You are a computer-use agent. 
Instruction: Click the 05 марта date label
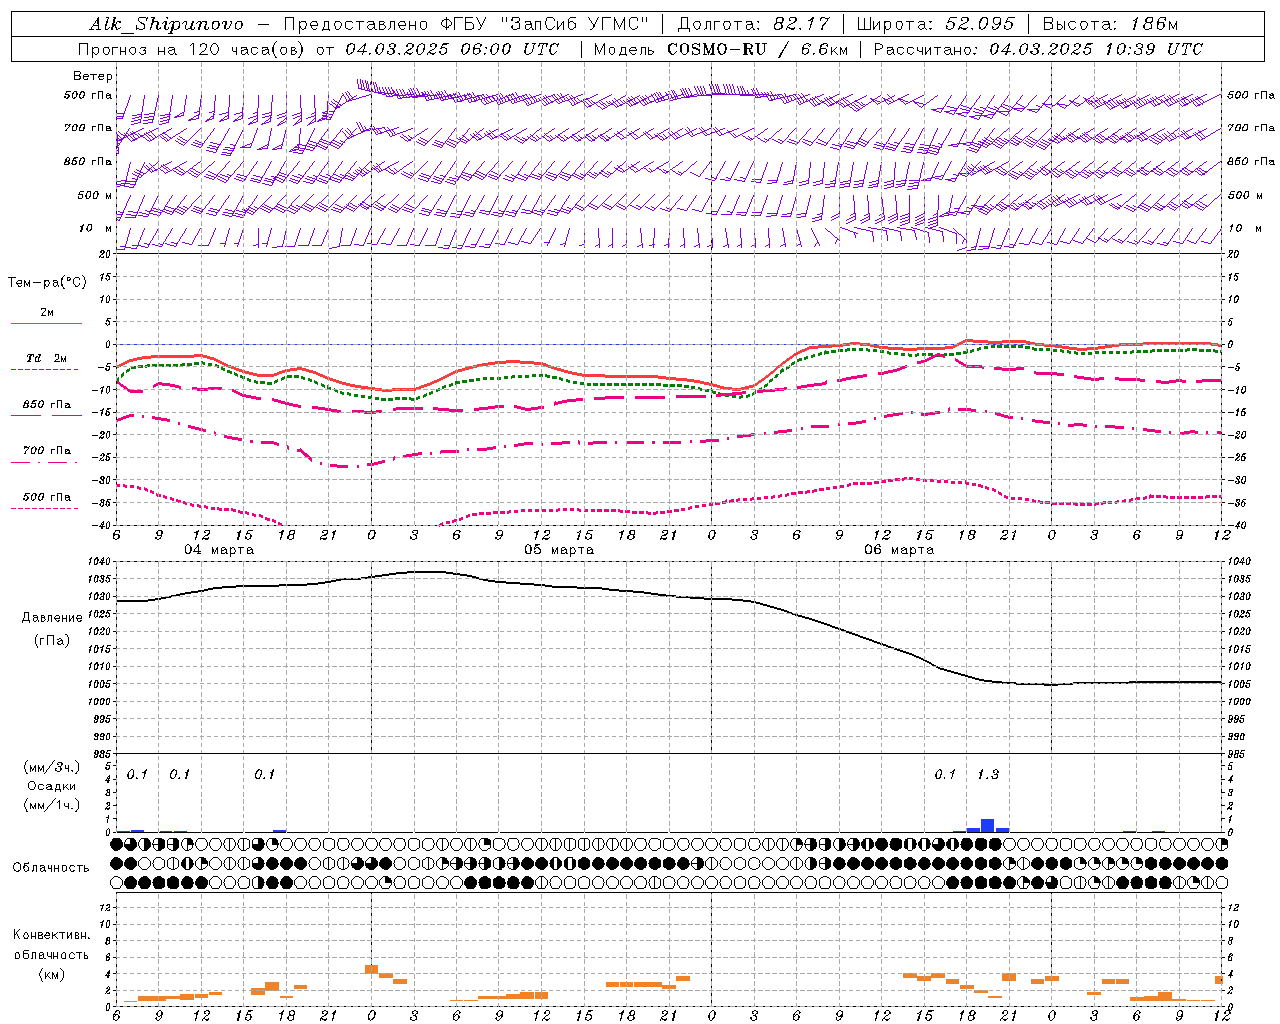click(x=559, y=550)
